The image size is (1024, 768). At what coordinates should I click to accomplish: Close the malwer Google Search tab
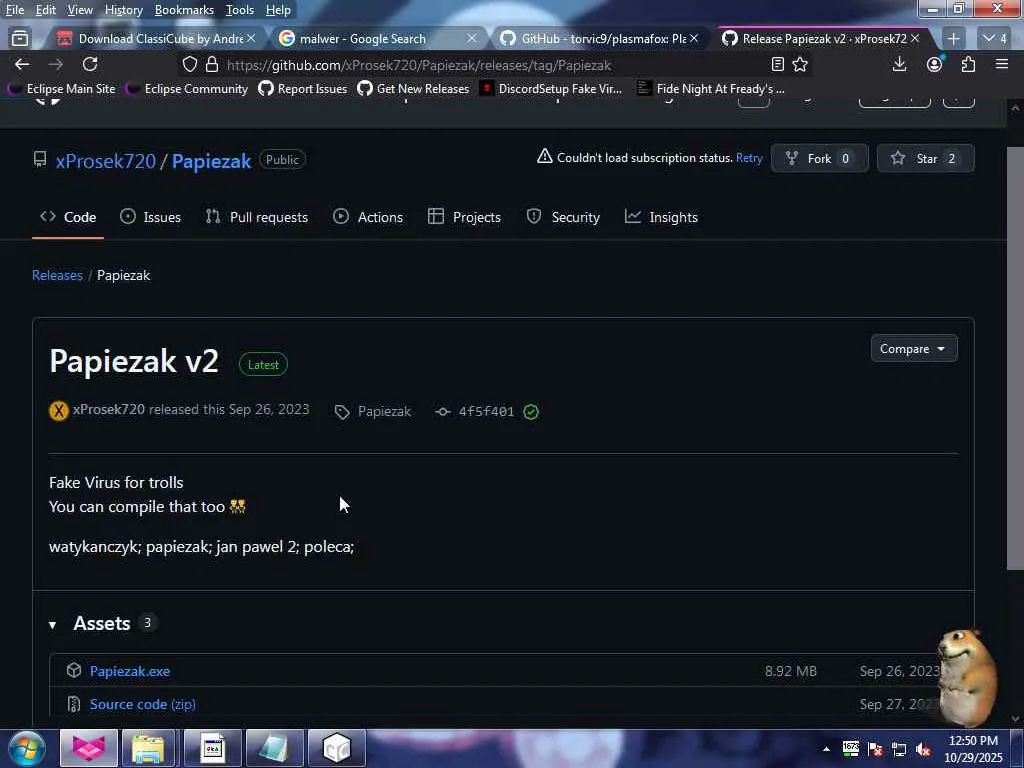click(472, 39)
